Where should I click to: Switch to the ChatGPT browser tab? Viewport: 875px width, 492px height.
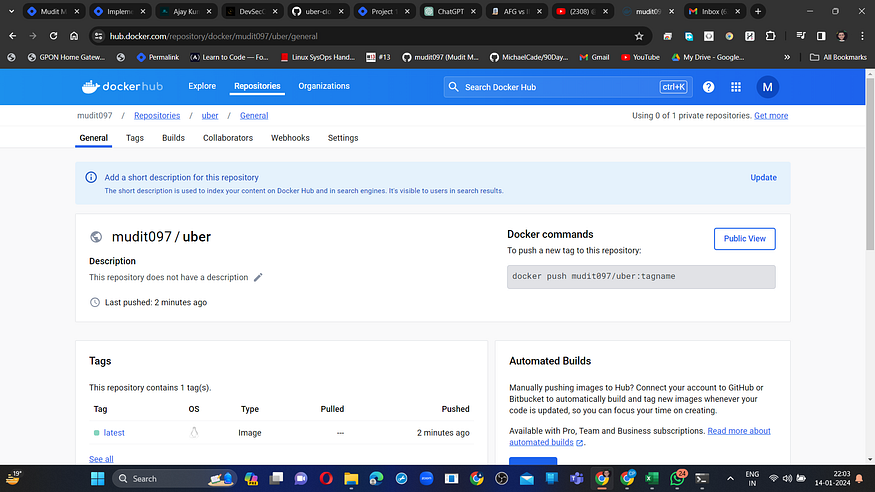450,11
